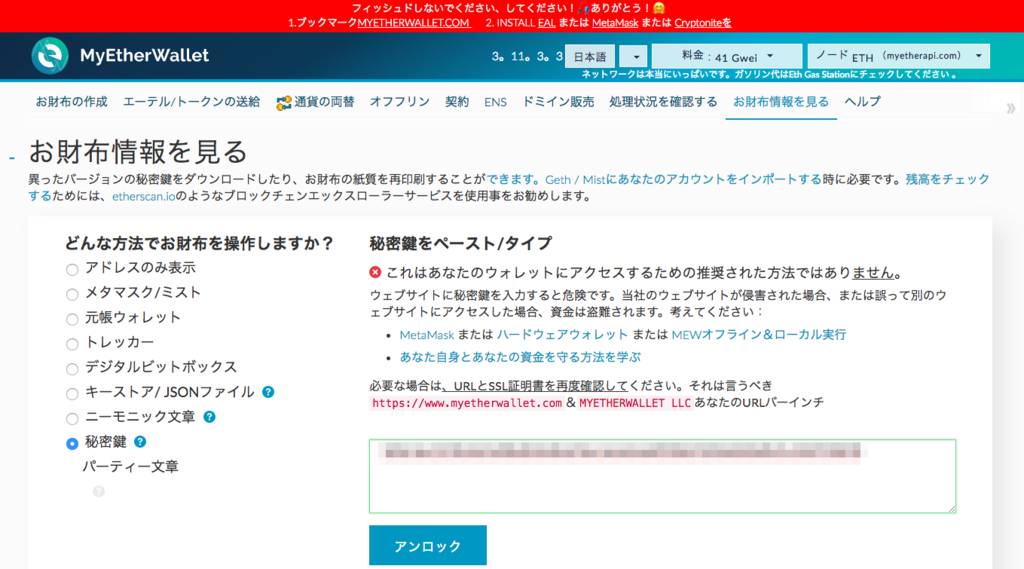Click the パーティー文章 label
Viewport: 1024px width, 569px height.
click(x=130, y=466)
